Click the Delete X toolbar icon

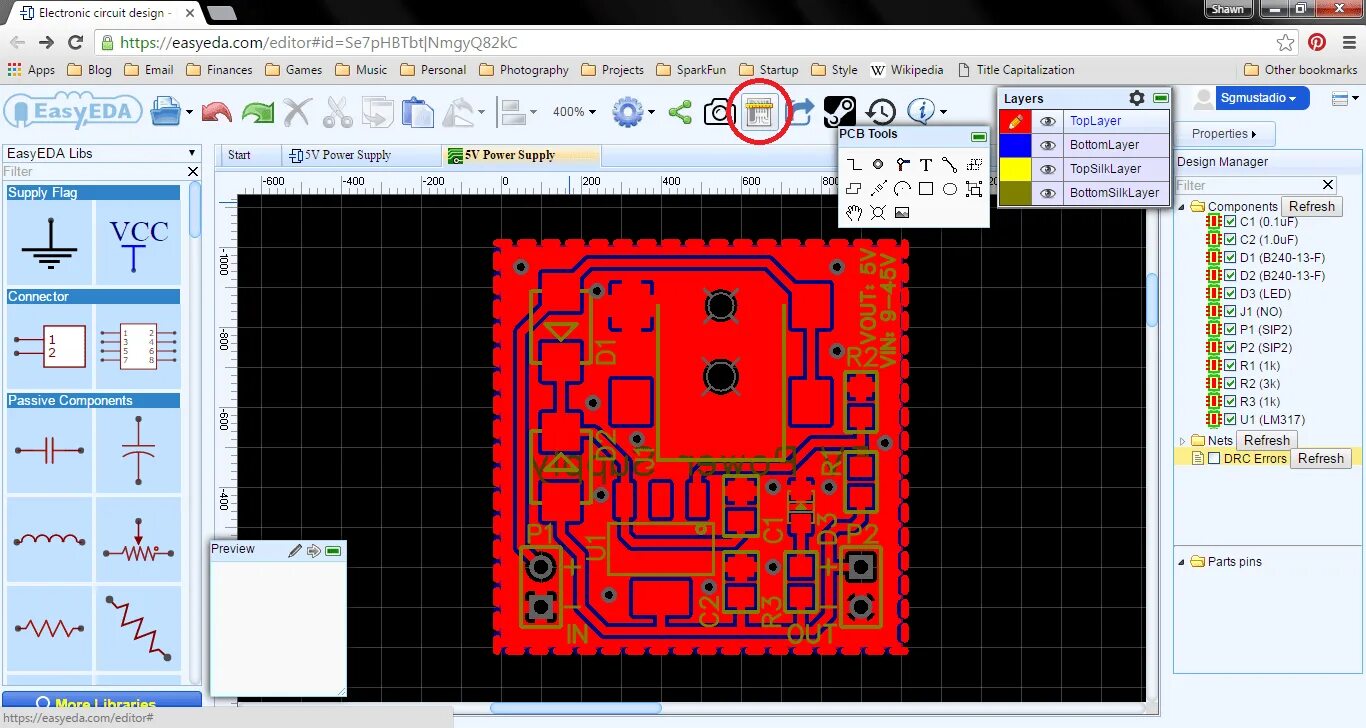tap(297, 111)
